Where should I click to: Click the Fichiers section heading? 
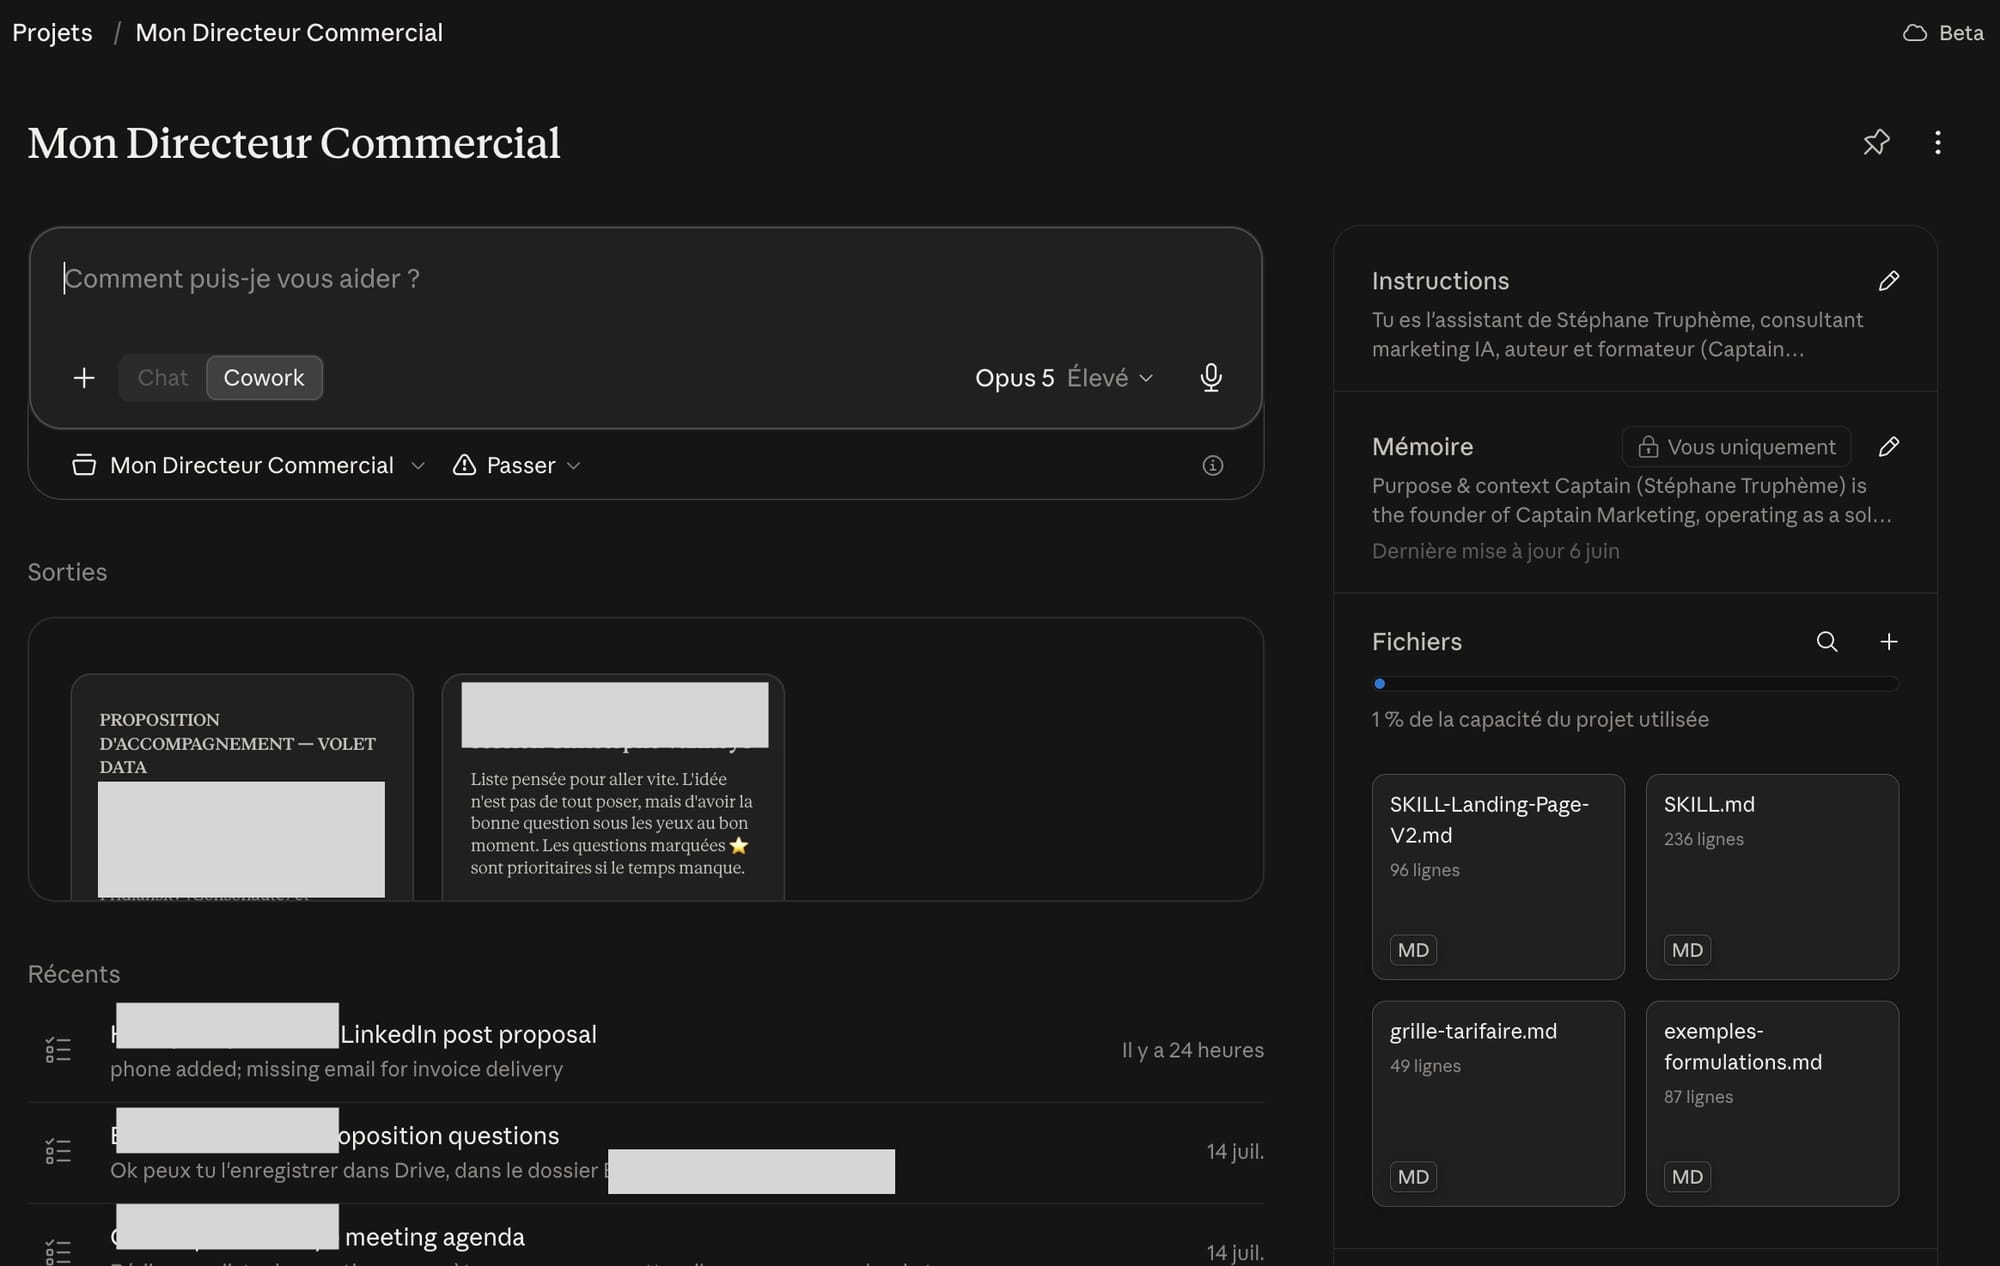point(1417,642)
